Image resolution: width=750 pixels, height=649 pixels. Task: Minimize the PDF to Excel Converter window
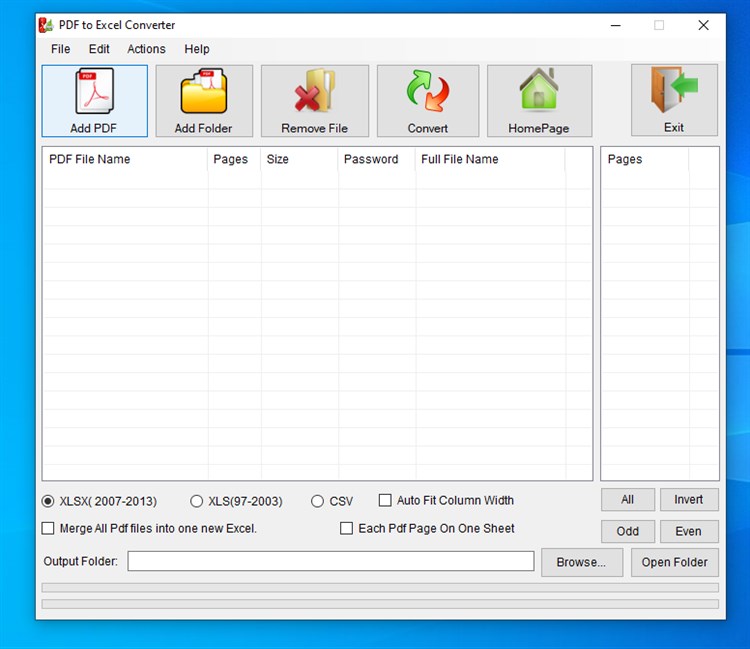pyautogui.click(x=616, y=25)
